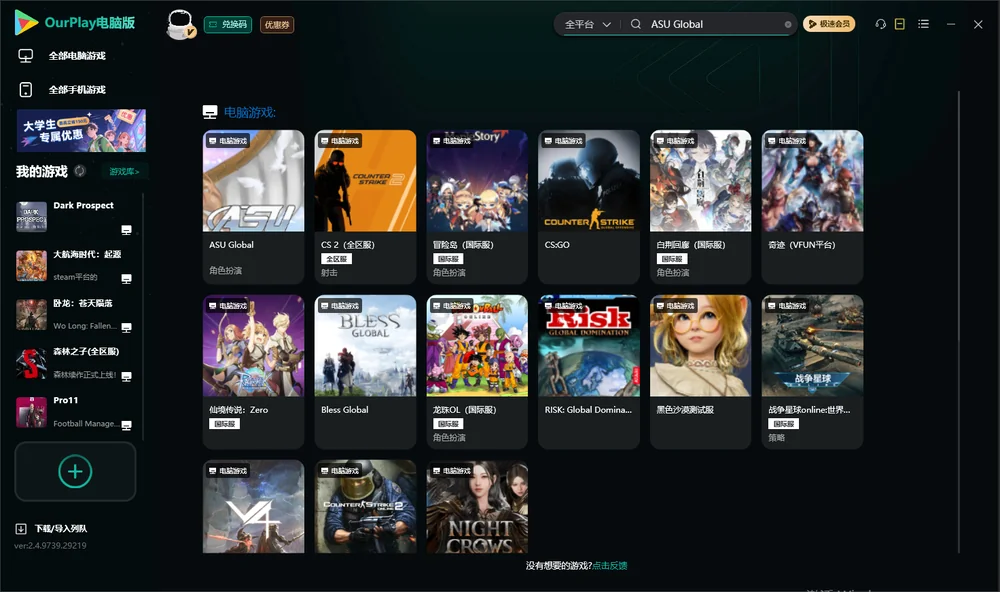Open the CS 2 (全区服) game card
This screenshot has width=1000, height=592.
pos(365,207)
